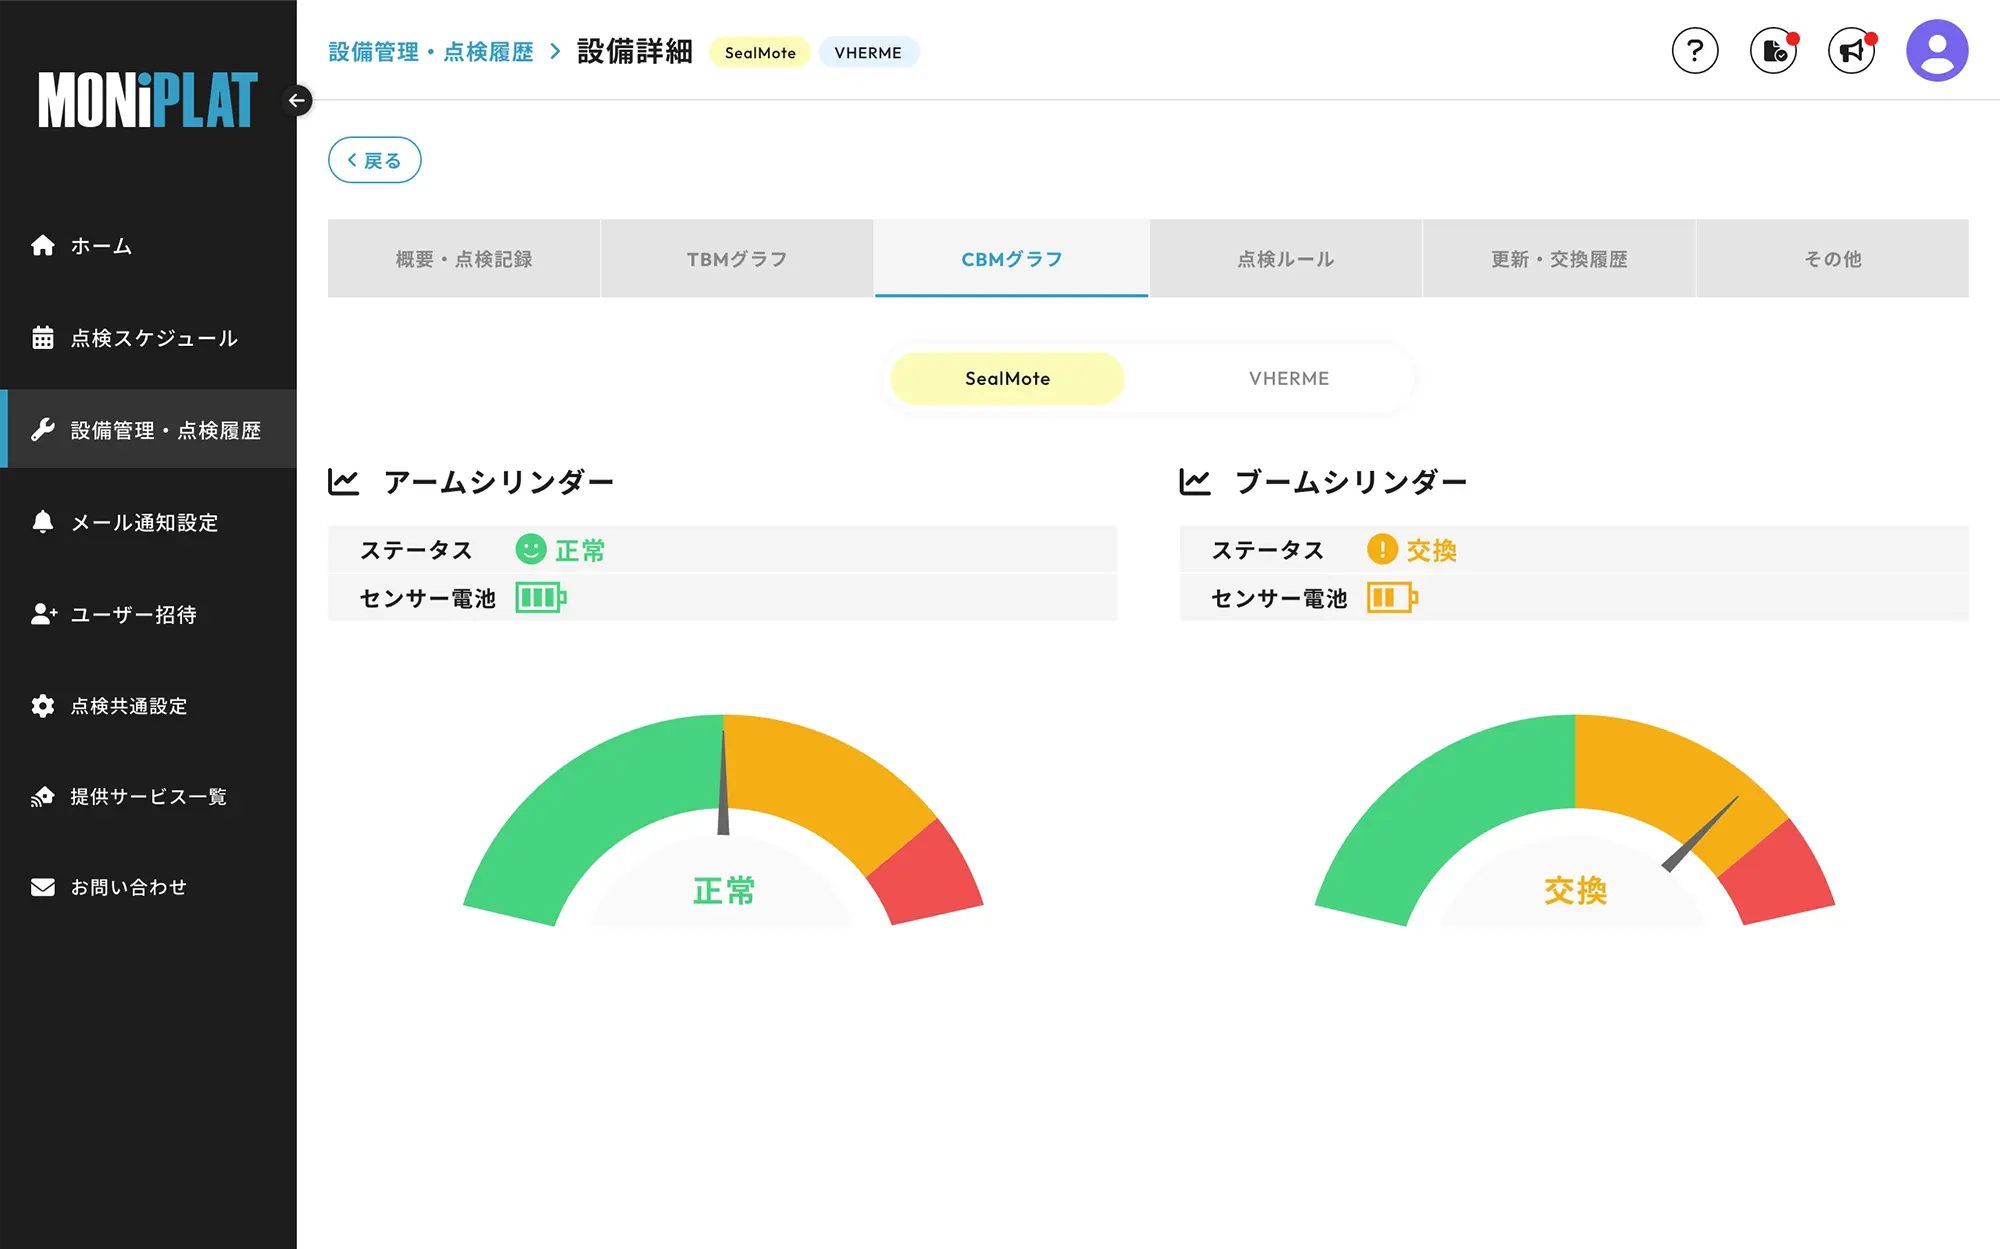Open the help question mark icon
The width and height of the screenshot is (2000, 1249).
point(1695,50)
